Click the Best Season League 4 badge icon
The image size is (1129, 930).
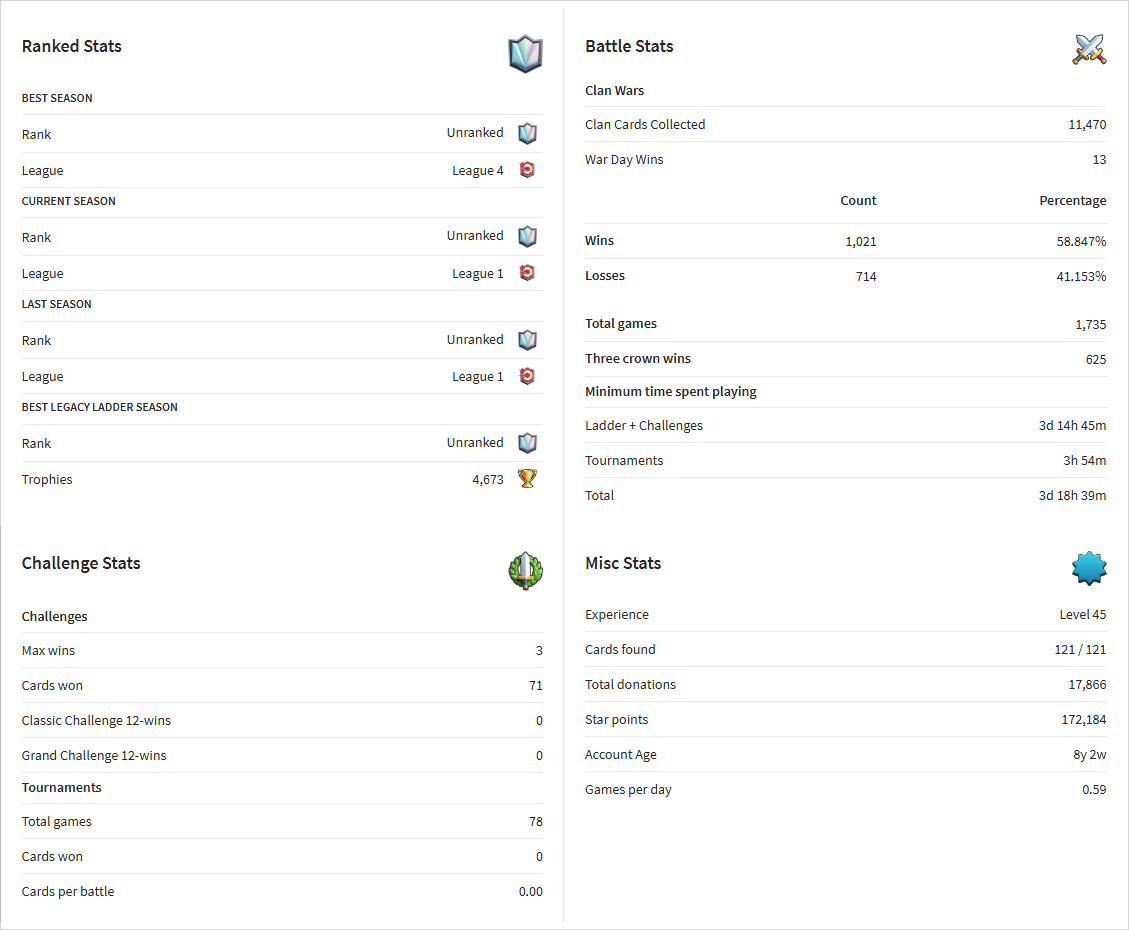527,170
